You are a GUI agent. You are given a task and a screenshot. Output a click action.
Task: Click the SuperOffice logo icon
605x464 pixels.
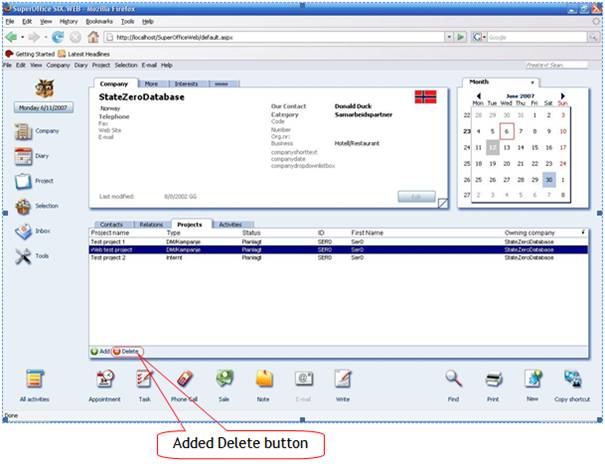pos(44,88)
